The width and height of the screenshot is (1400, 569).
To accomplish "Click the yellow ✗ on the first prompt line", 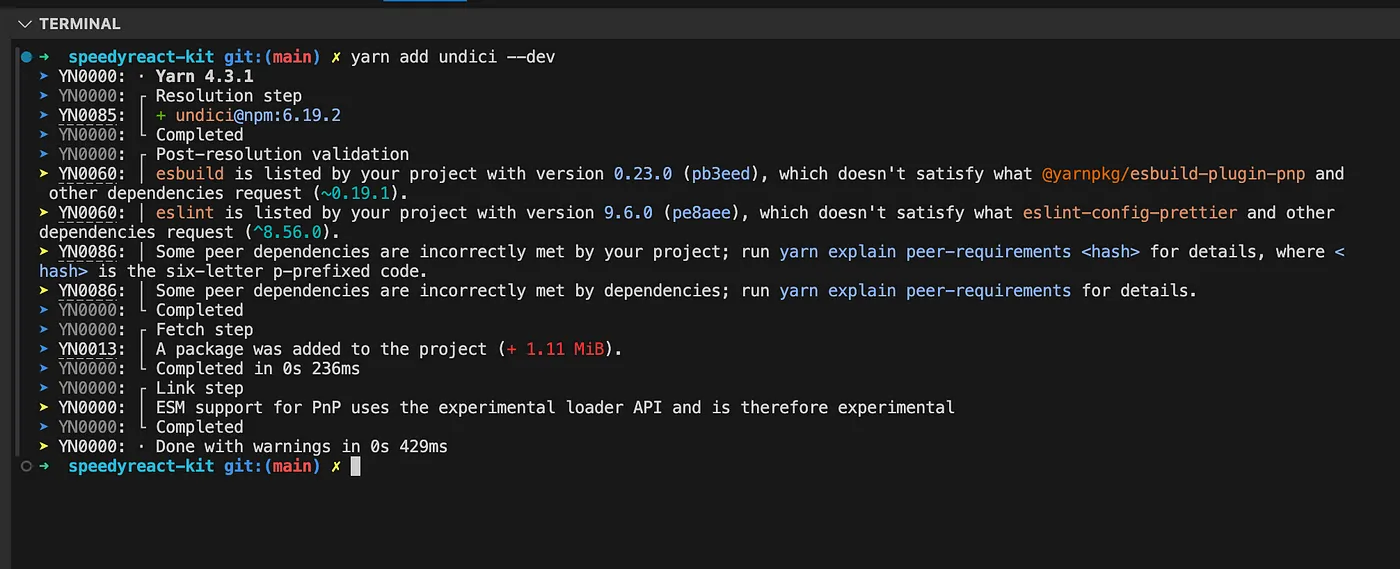I will tap(336, 57).
